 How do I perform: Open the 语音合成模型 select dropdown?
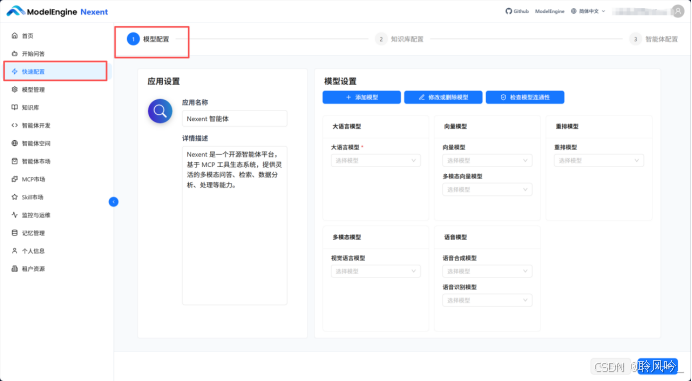(487, 271)
